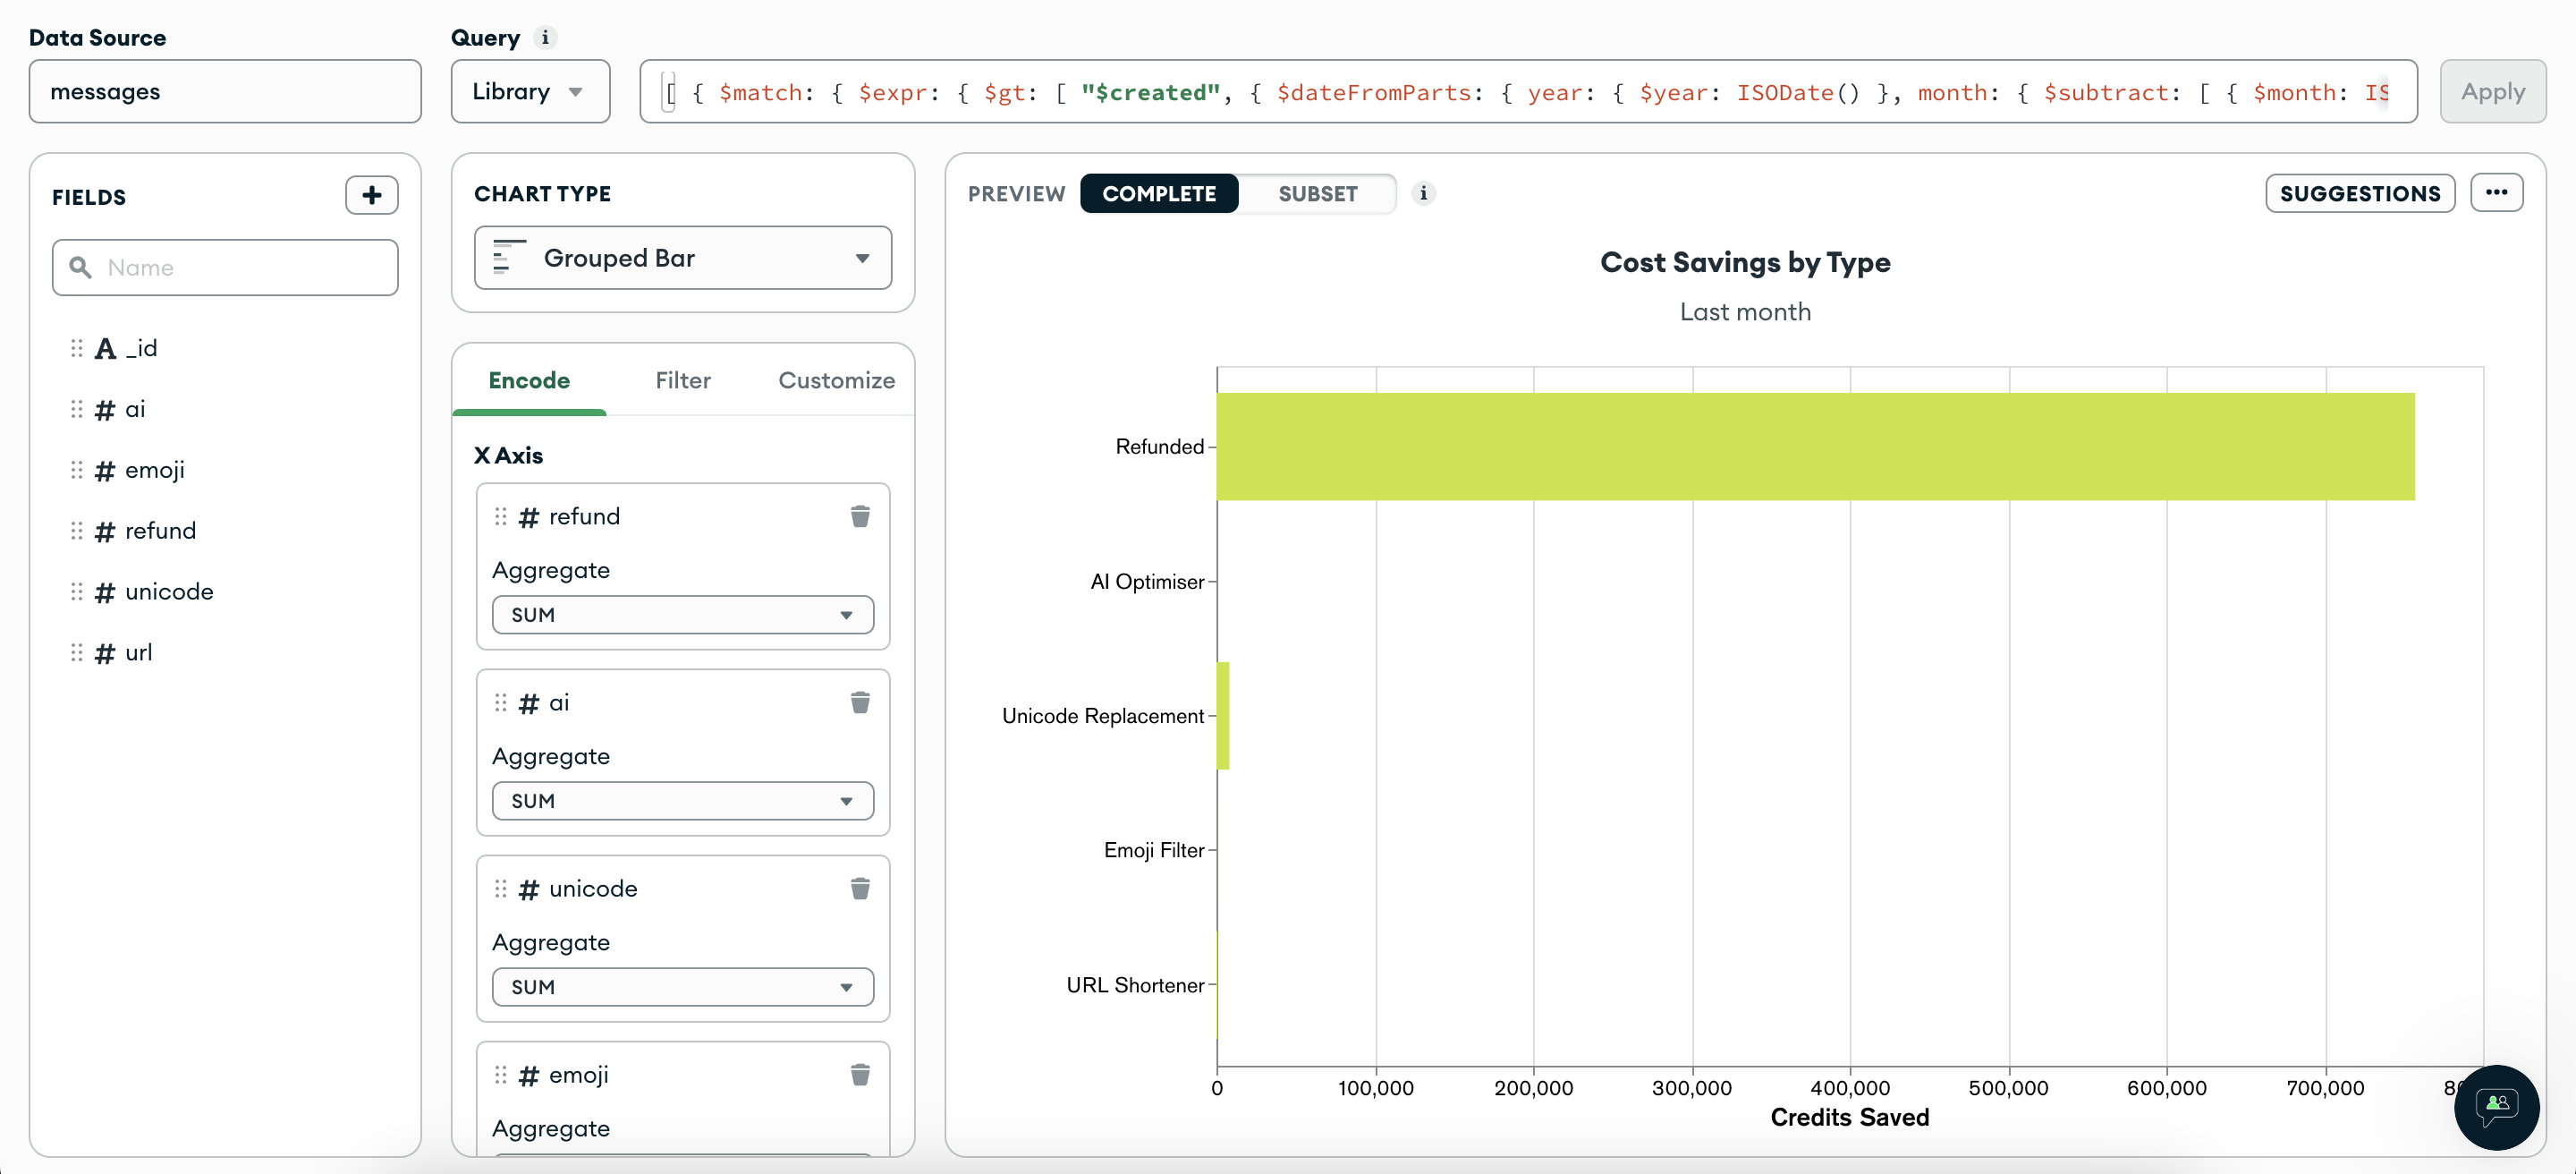2576x1174 pixels.
Task: Click the sample mode info icon
Action: (1422, 193)
